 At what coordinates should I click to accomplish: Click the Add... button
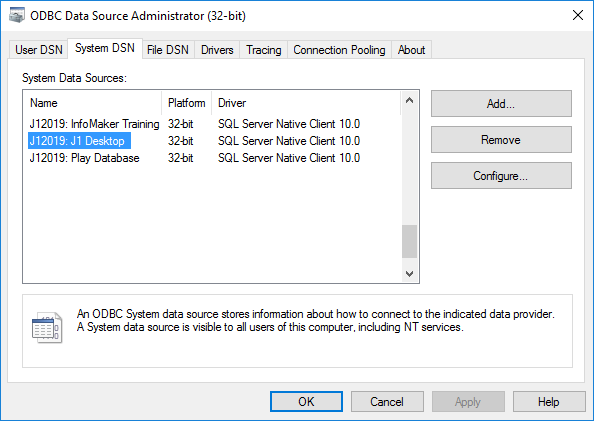pyautogui.click(x=501, y=103)
